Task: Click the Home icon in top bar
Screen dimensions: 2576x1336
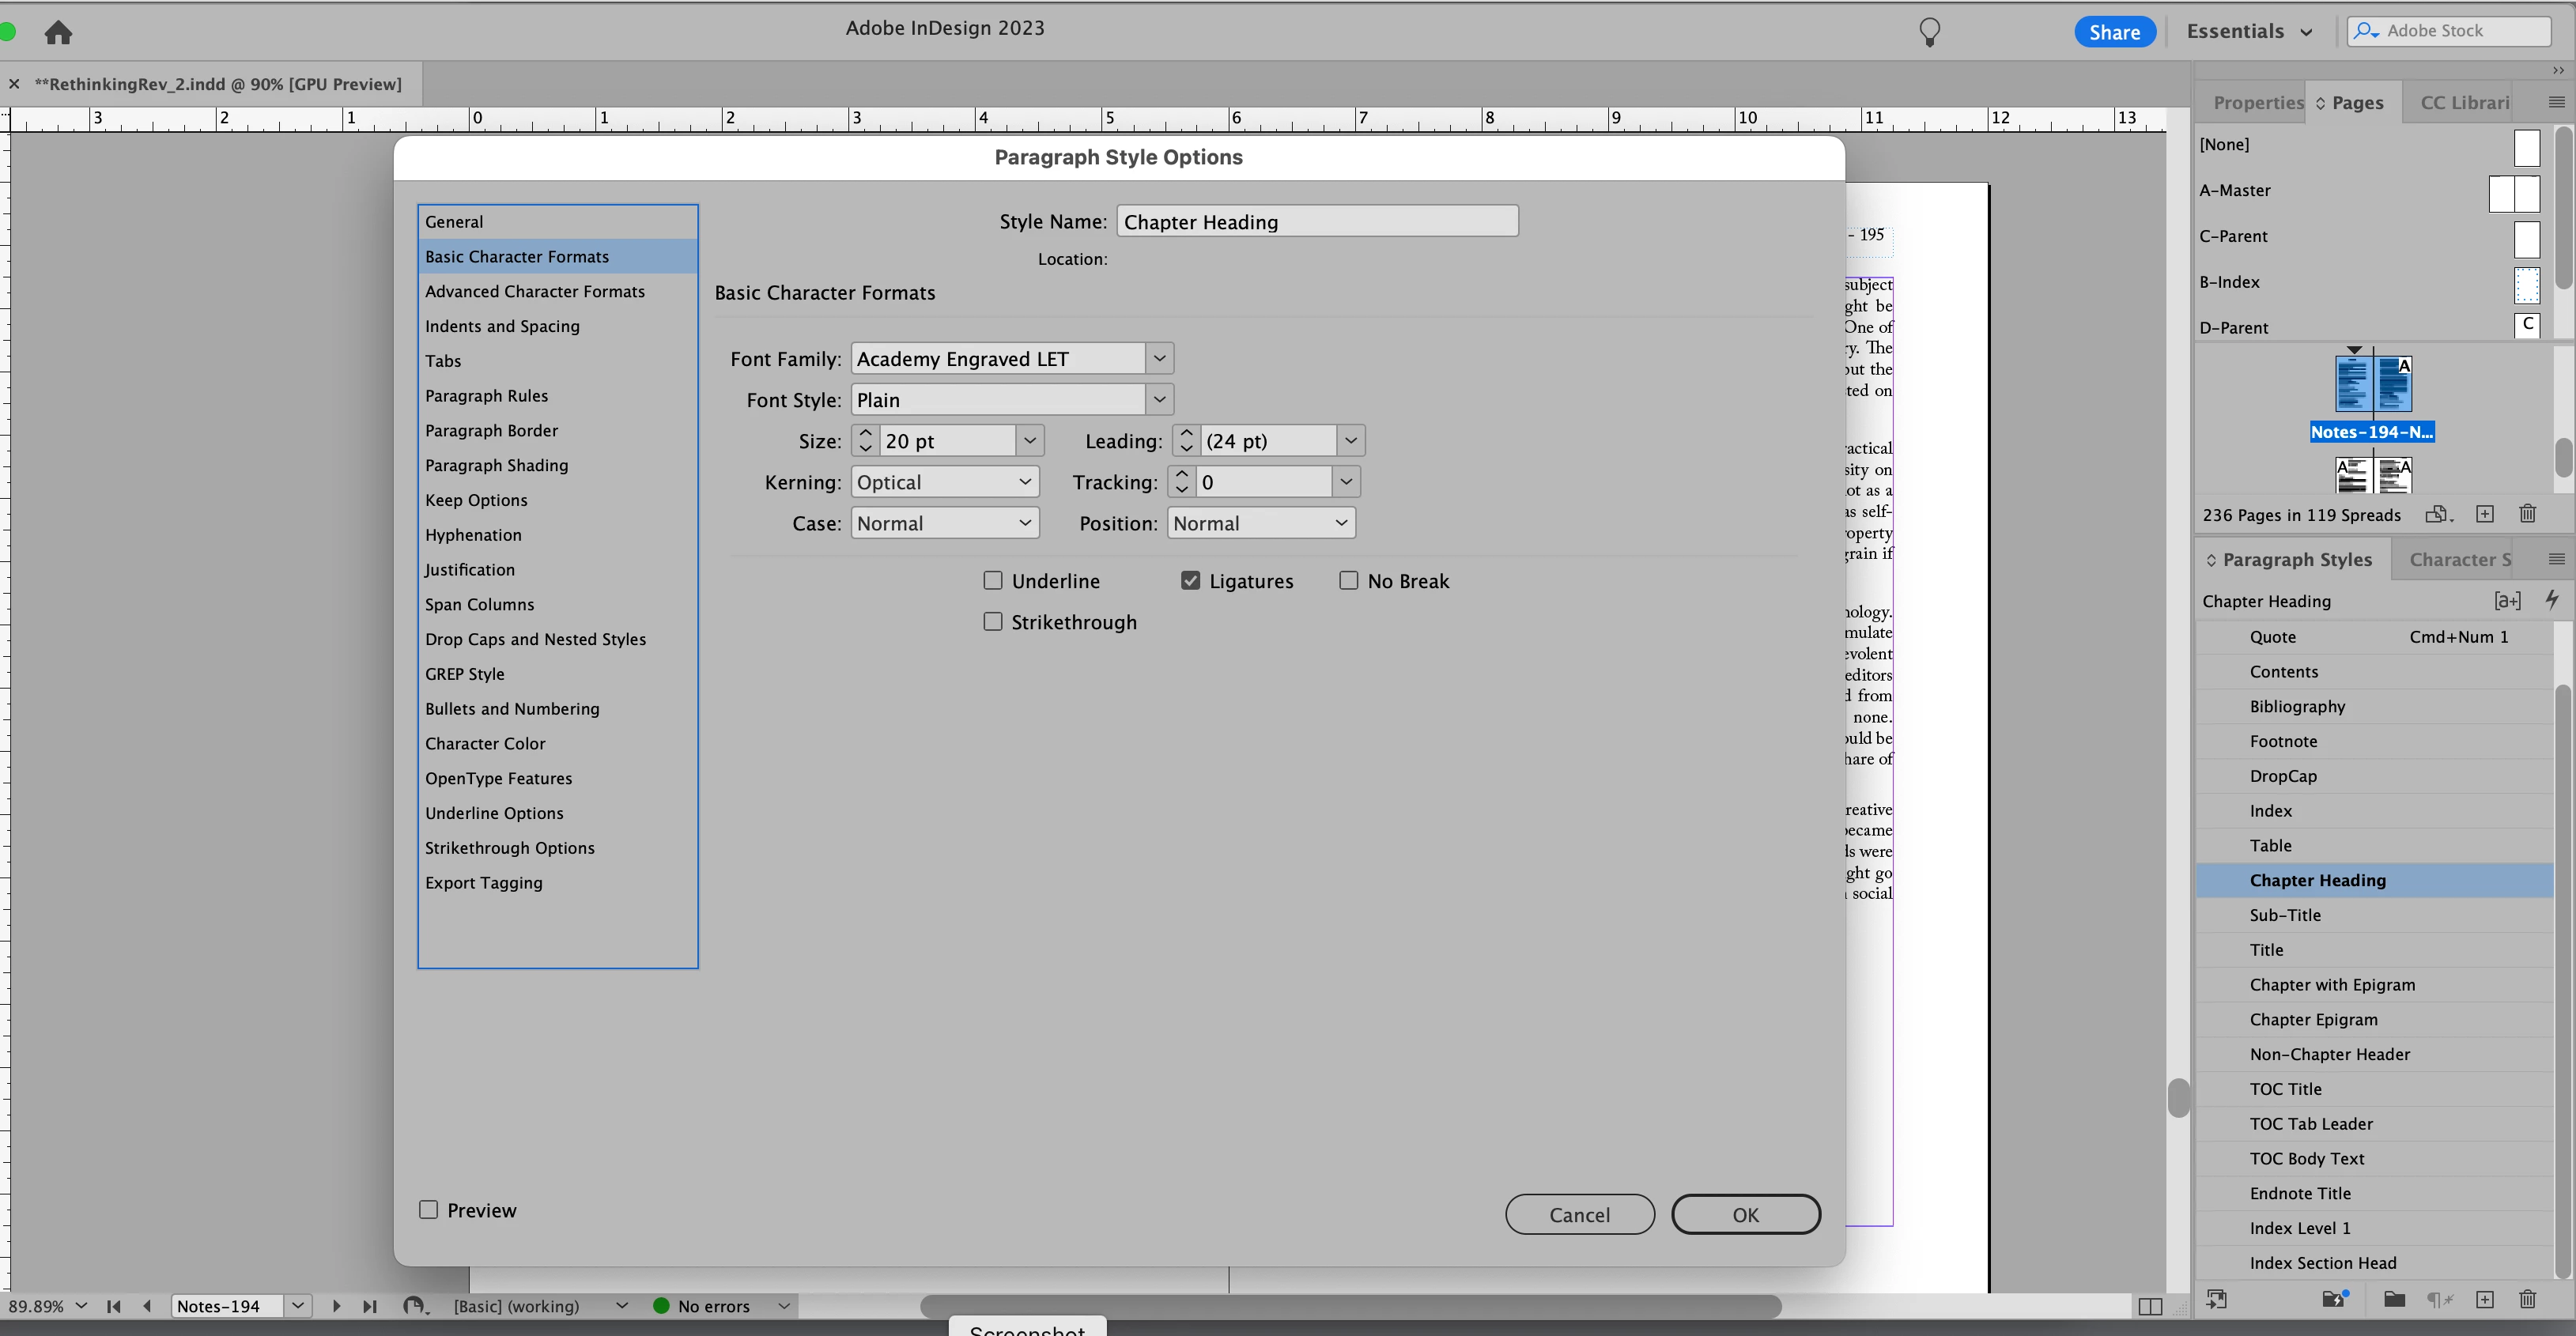Action: point(58,32)
